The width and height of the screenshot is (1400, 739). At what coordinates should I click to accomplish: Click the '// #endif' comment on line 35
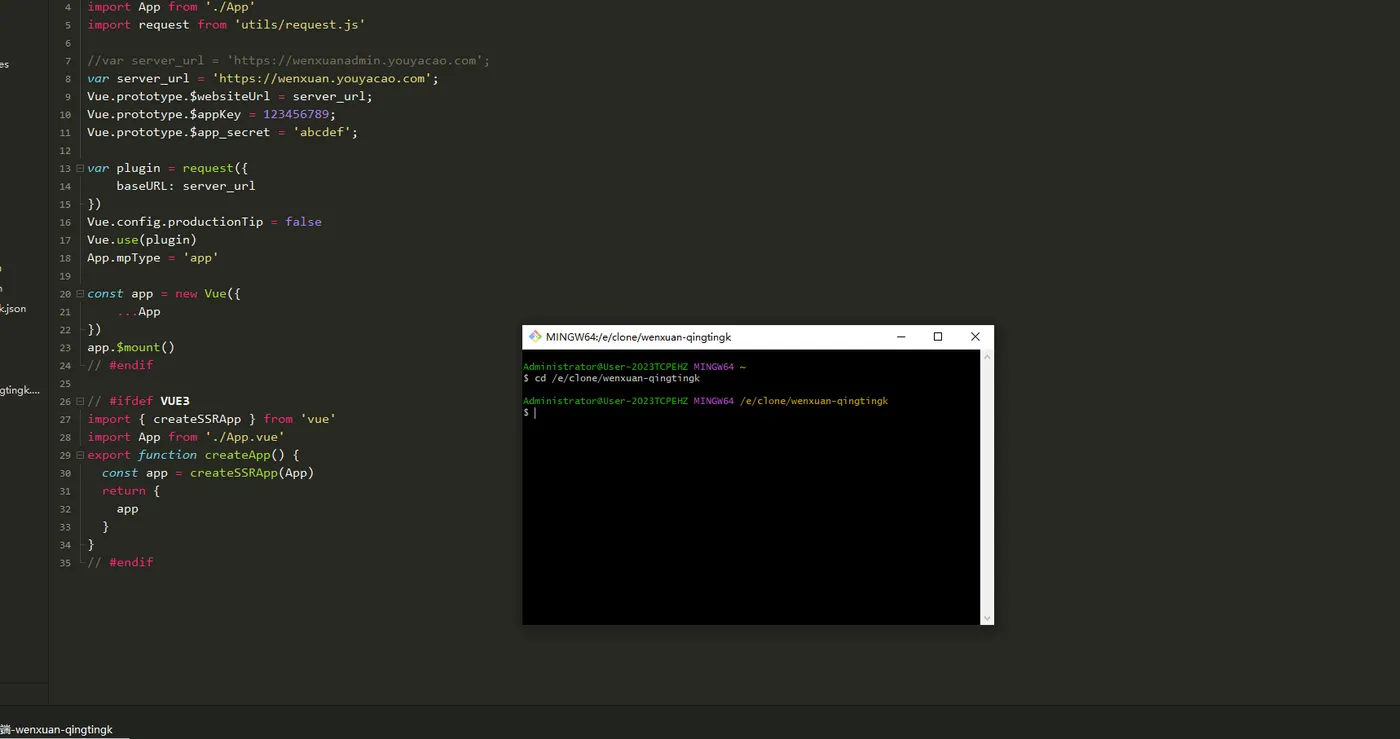pos(120,563)
